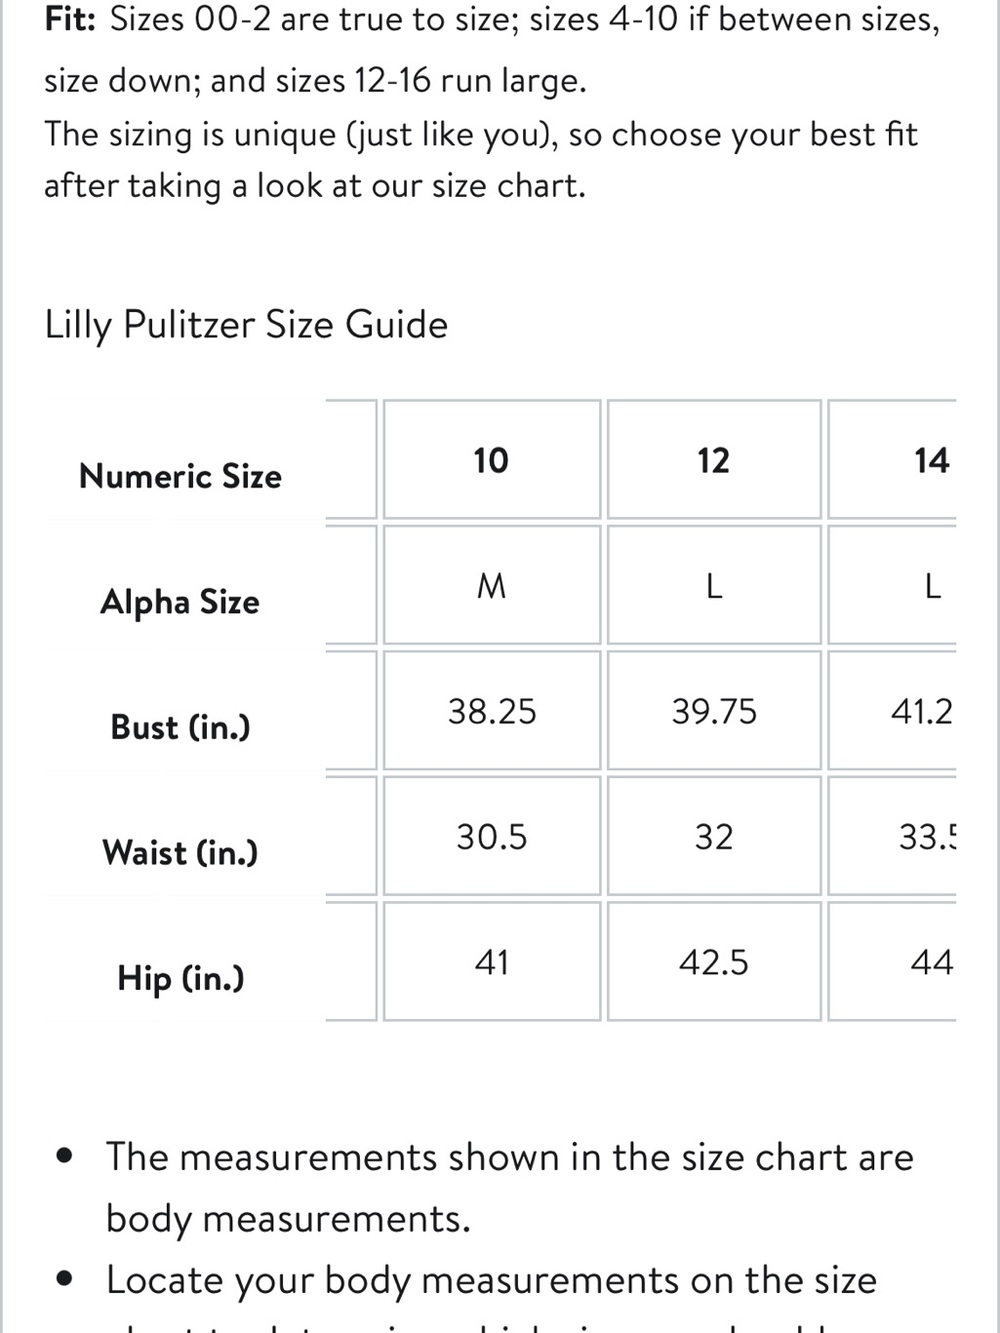Click the Lilly Pulitzer Size Guide heading
This screenshot has width=1000, height=1333.
[x=246, y=325]
